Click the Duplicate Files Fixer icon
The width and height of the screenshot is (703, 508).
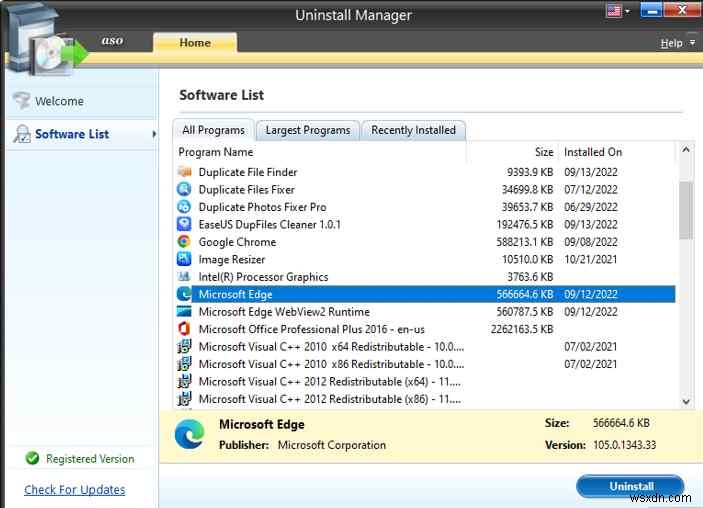184,189
